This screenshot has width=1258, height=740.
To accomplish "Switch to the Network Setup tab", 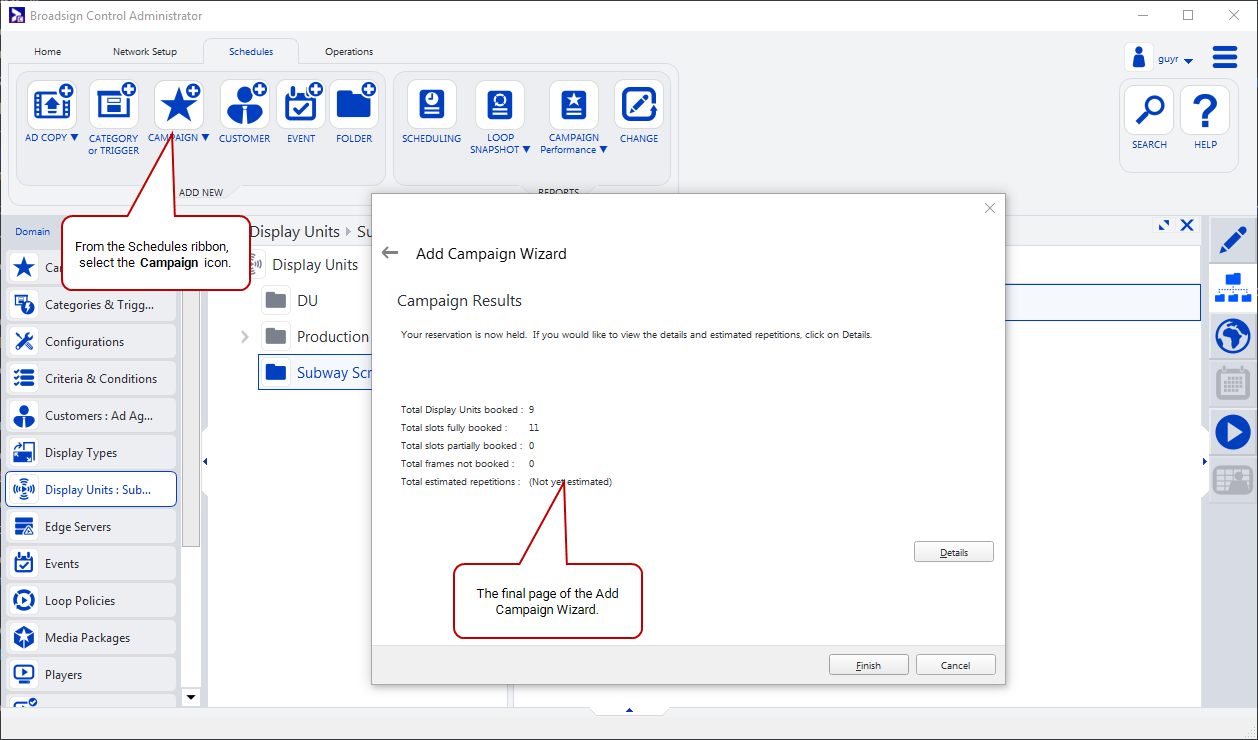I will point(145,52).
